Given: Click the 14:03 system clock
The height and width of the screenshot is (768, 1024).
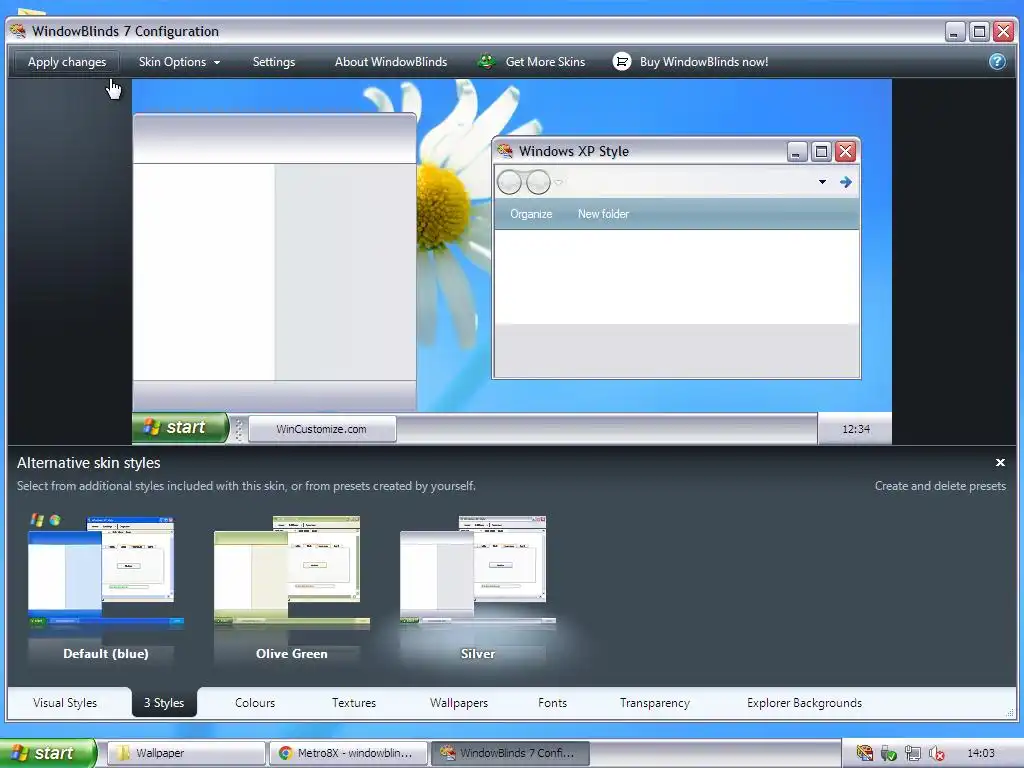Looking at the screenshot, I should click(980, 753).
